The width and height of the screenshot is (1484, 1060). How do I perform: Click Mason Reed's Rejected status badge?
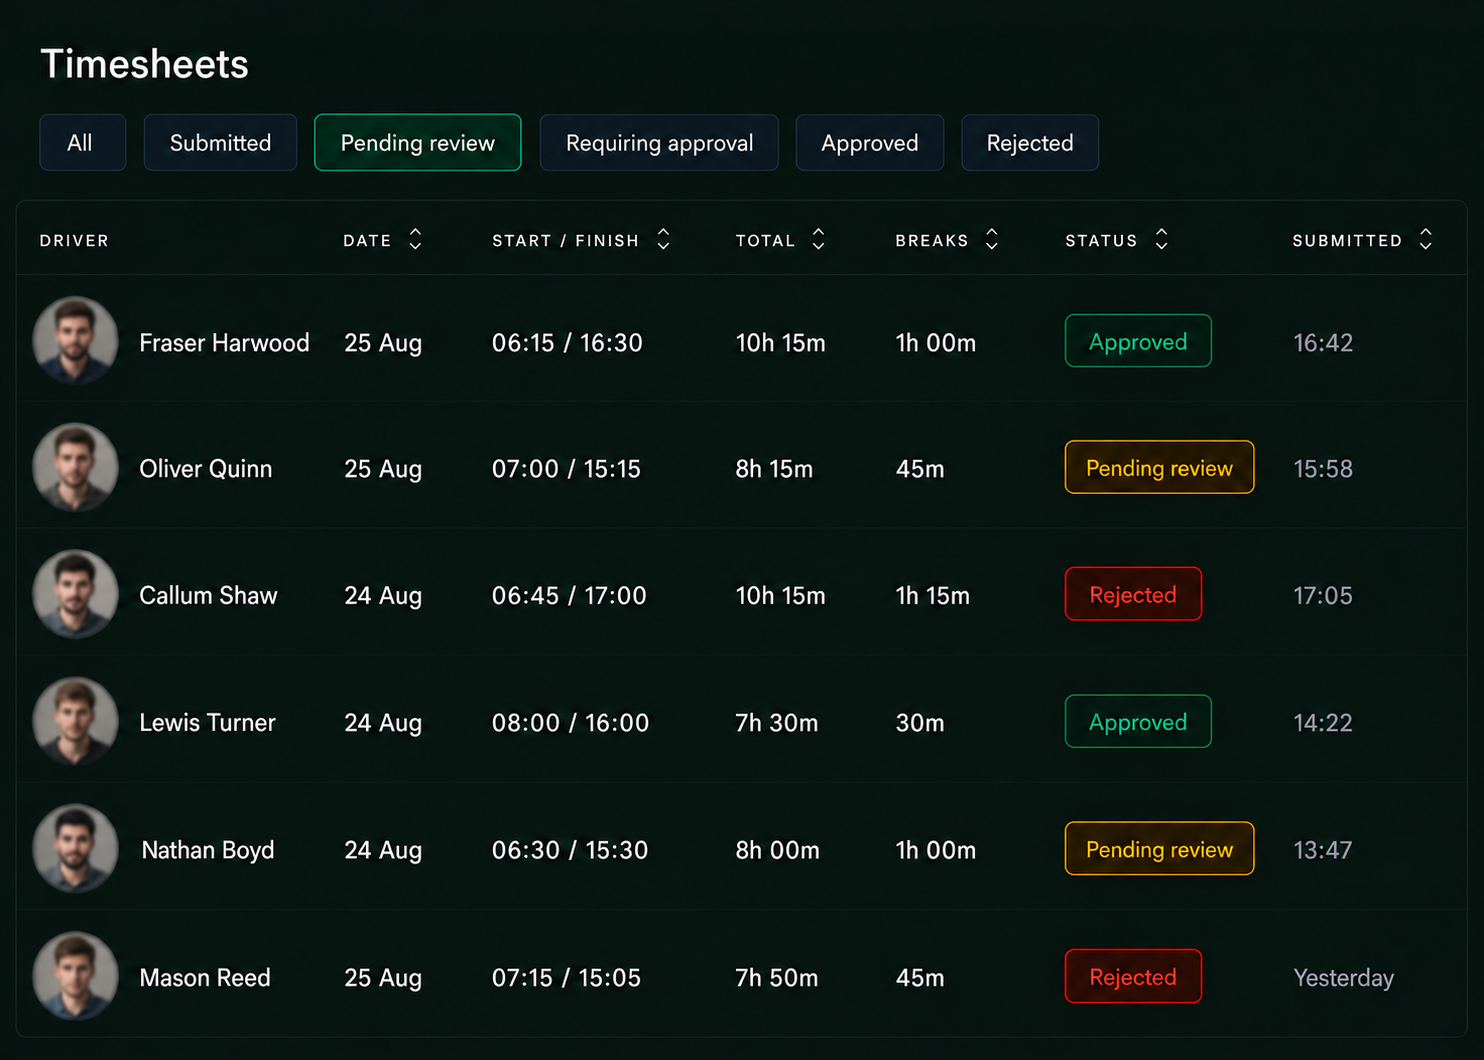click(x=1133, y=977)
